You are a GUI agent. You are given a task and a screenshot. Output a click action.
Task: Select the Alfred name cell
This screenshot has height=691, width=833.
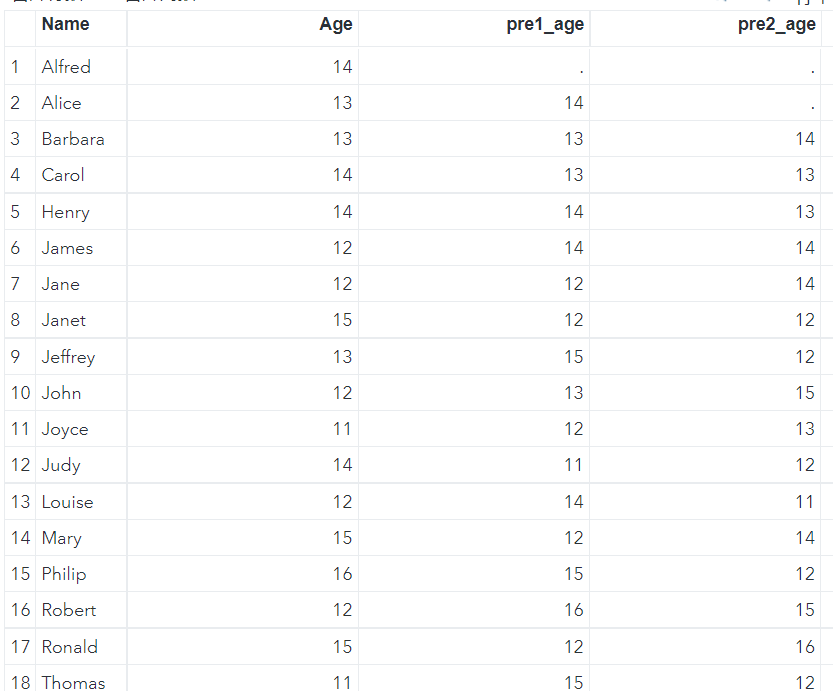[x=81, y=67]
